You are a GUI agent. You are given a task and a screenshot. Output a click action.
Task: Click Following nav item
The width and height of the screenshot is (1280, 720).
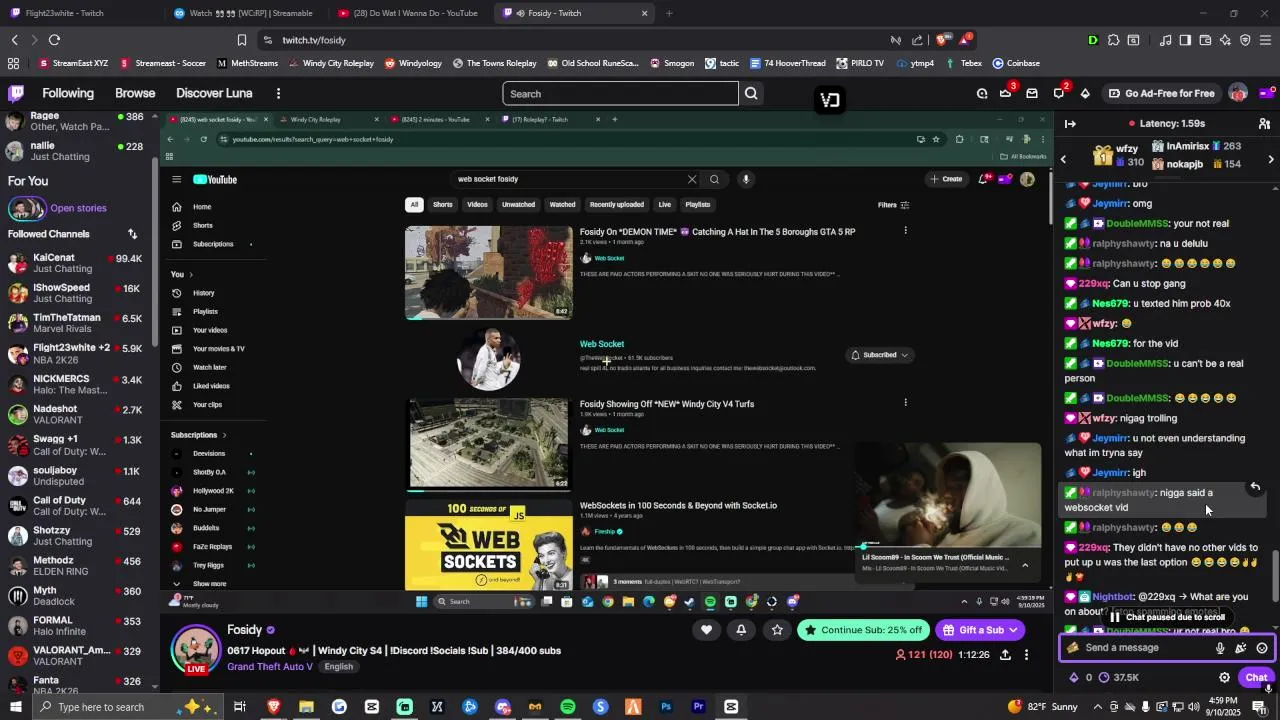click(x=68, y=93)
